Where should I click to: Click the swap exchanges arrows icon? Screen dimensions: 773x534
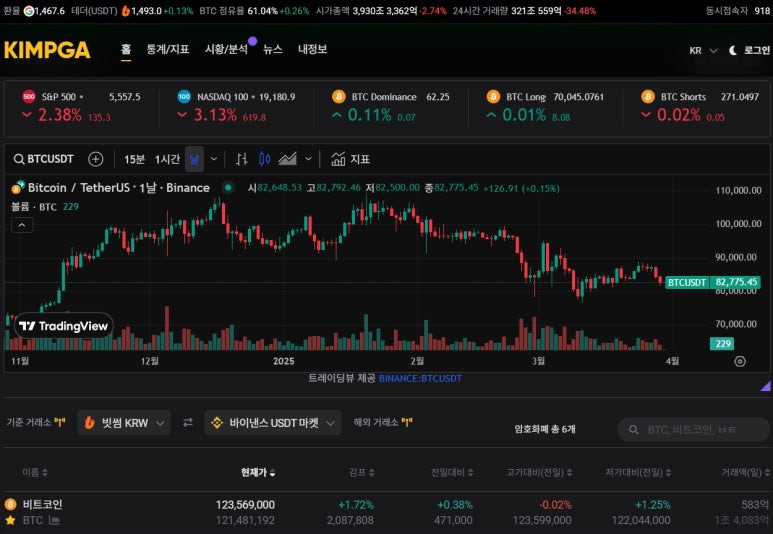(188, 423)
